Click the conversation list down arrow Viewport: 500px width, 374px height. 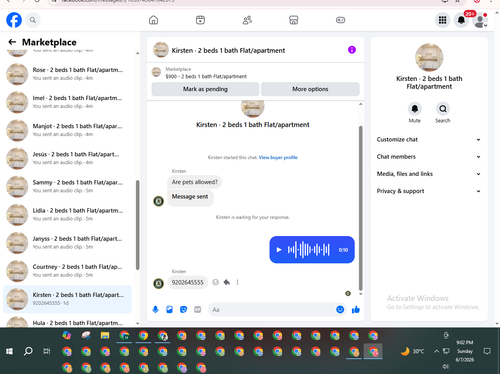[x=137, y=323]
